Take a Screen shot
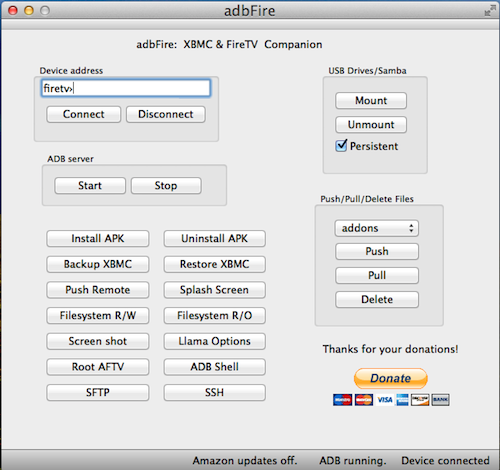500x470 pixels. [x=98, y=341]
